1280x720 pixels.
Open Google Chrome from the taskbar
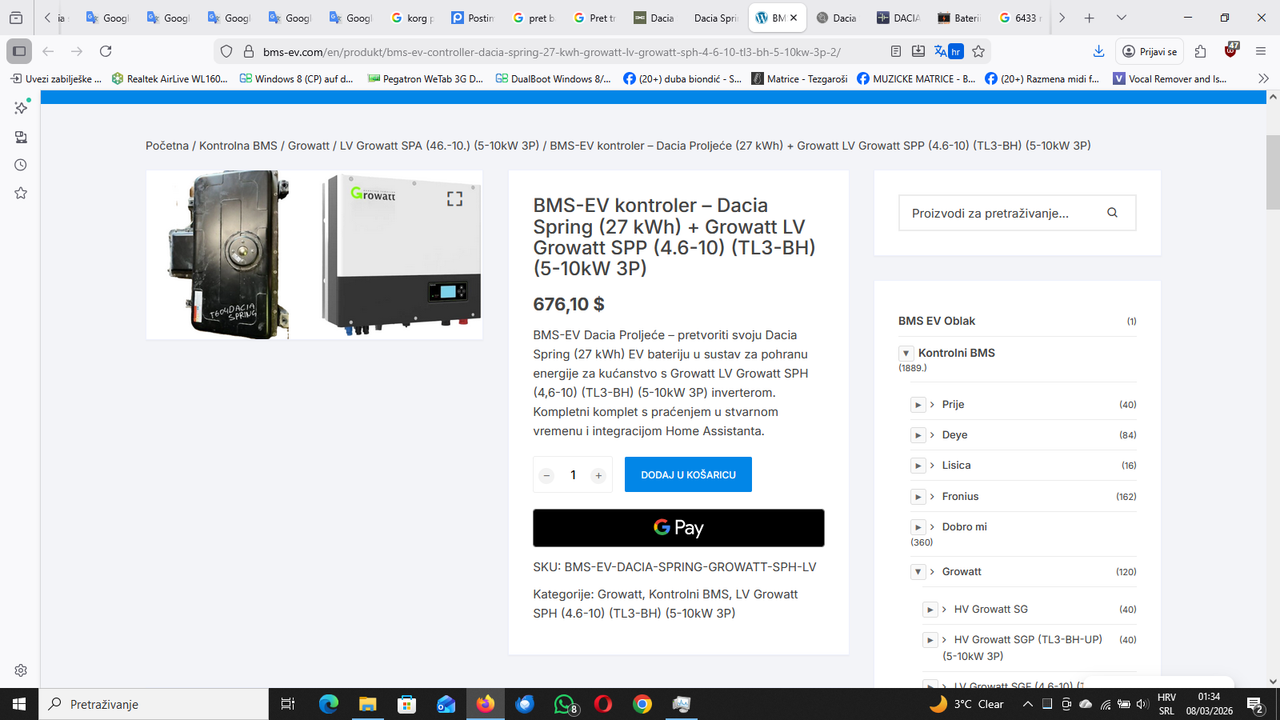click(642, 704)
